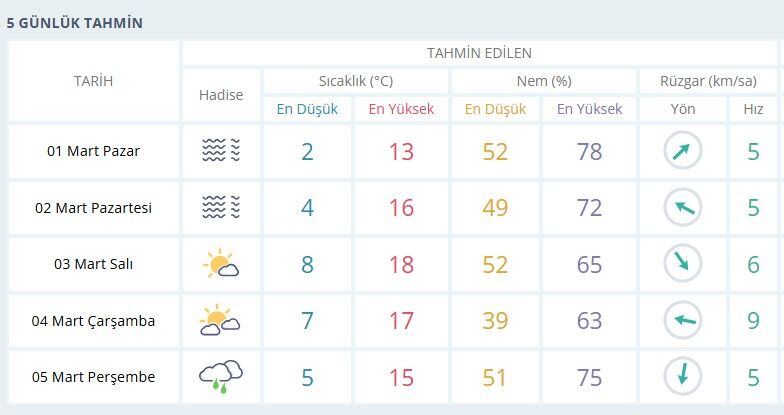Image resolution: width=784 pixels, height=415 pixels.
Task: Click the lowest humidity value 39
Action: click(495, 321)
